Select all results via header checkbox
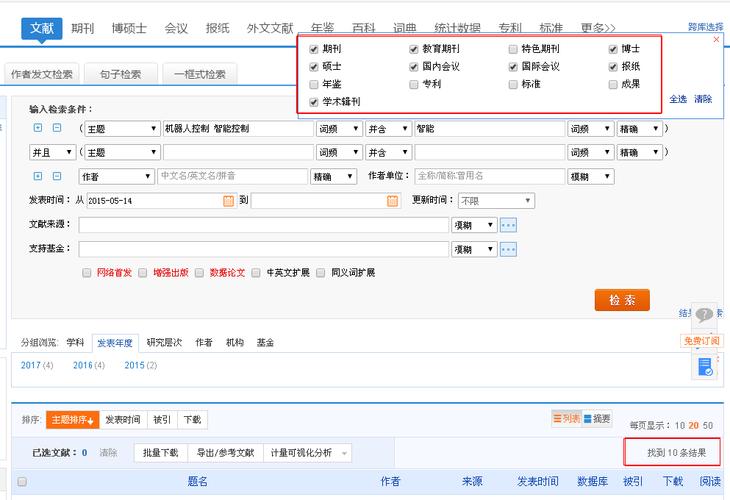This screenshot has height=500, width=730. point(22,481)
